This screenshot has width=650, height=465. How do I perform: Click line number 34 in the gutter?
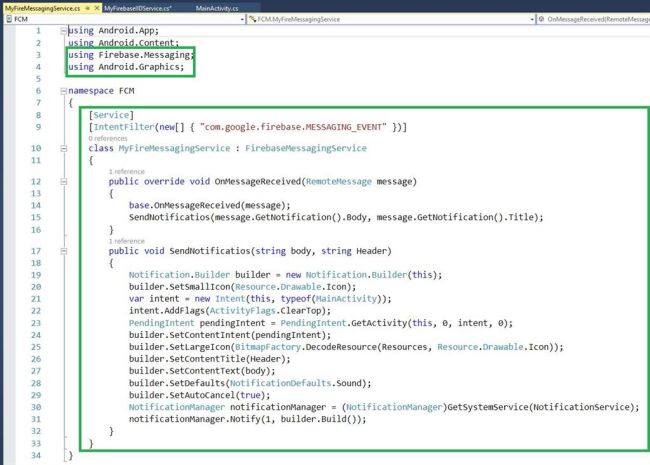[x=36, y=455]
